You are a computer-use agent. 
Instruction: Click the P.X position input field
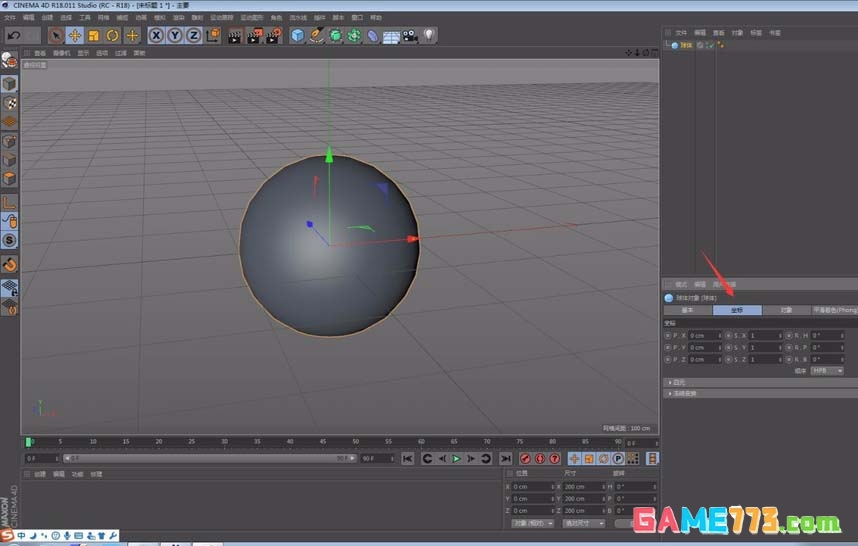pos(703,335)
